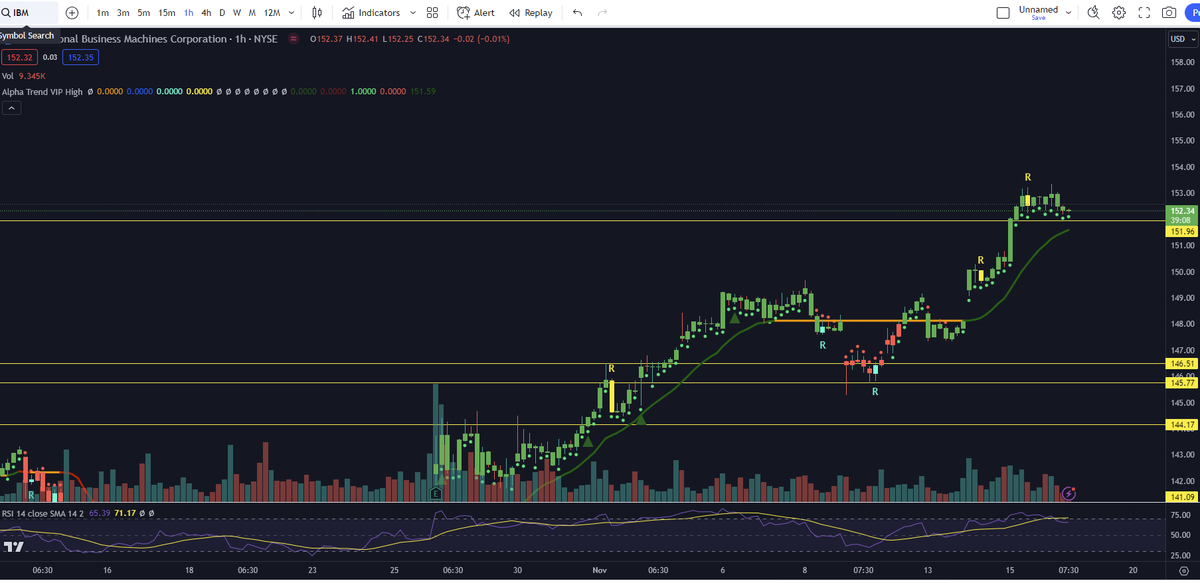Switch to the 1m timeframe
The height and width of the screenshot is (583, 1200).
click(x=103, y=13)
